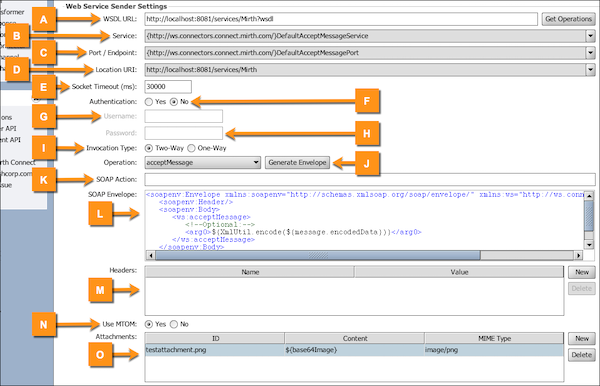Click the WSDL URL text field

pyautogui.click(x=341, y=19)
